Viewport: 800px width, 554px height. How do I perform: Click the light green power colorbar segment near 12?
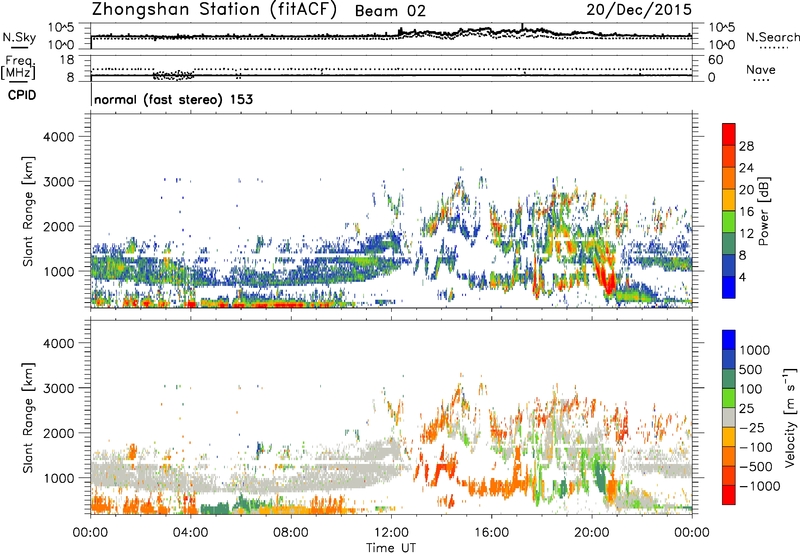(729, 221)
